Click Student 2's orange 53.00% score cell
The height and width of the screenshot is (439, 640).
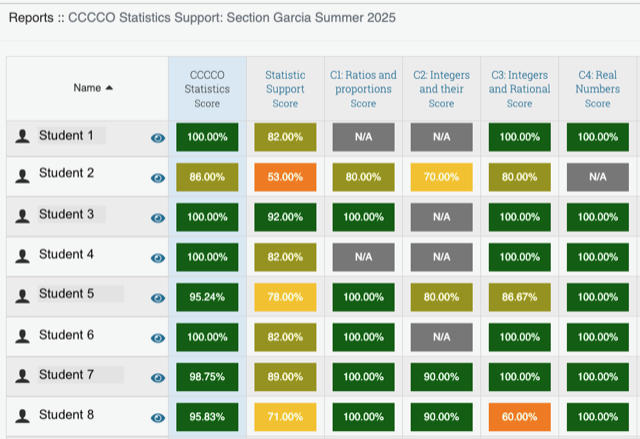285,177
